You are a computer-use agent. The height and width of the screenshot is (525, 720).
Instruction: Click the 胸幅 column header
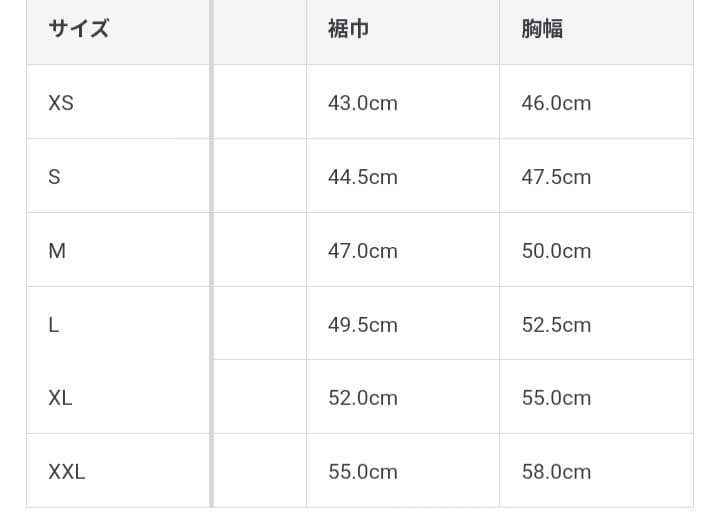coord(542,29)
